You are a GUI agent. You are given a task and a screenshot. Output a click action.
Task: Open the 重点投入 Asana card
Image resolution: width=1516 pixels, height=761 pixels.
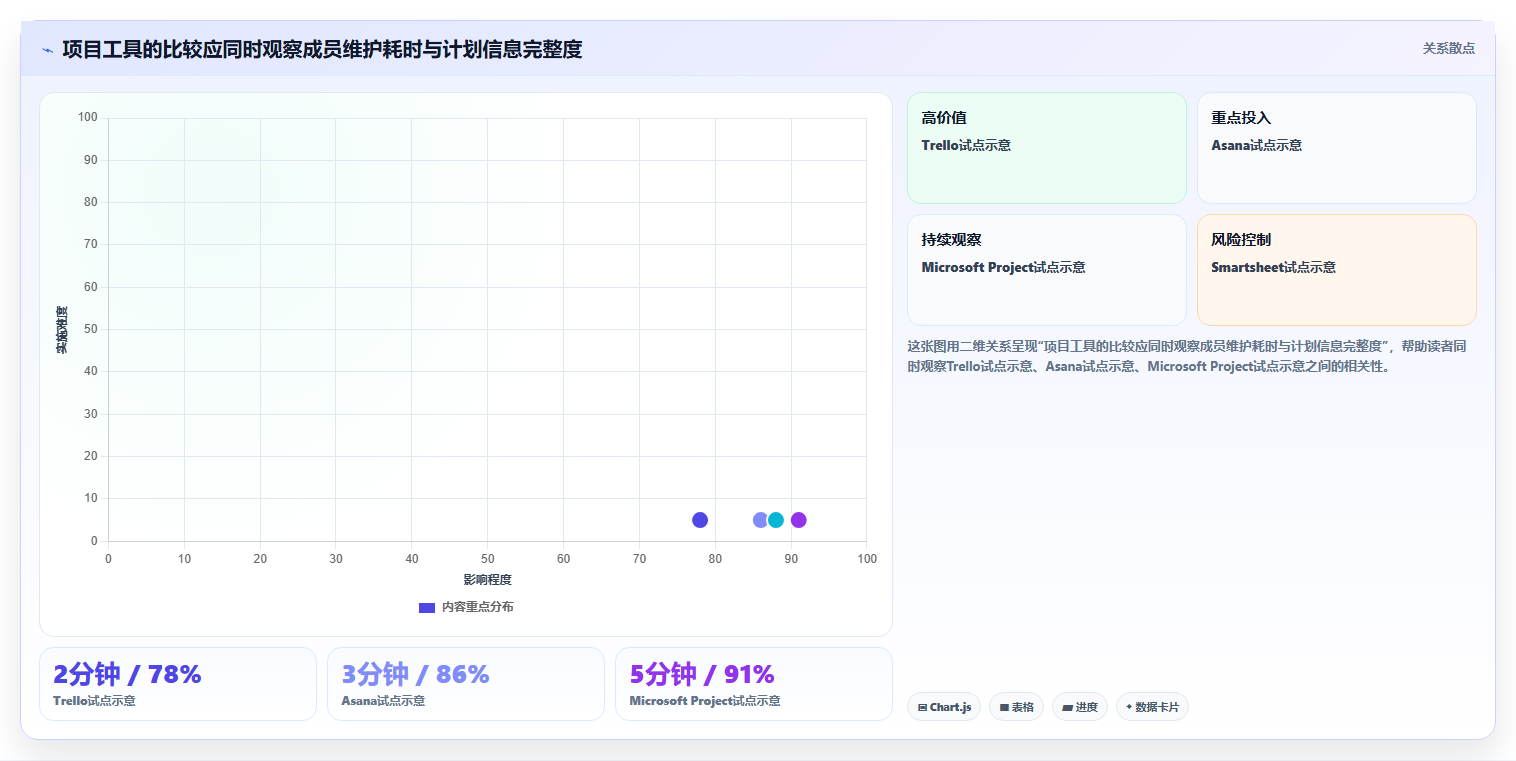click(1336, 148)
